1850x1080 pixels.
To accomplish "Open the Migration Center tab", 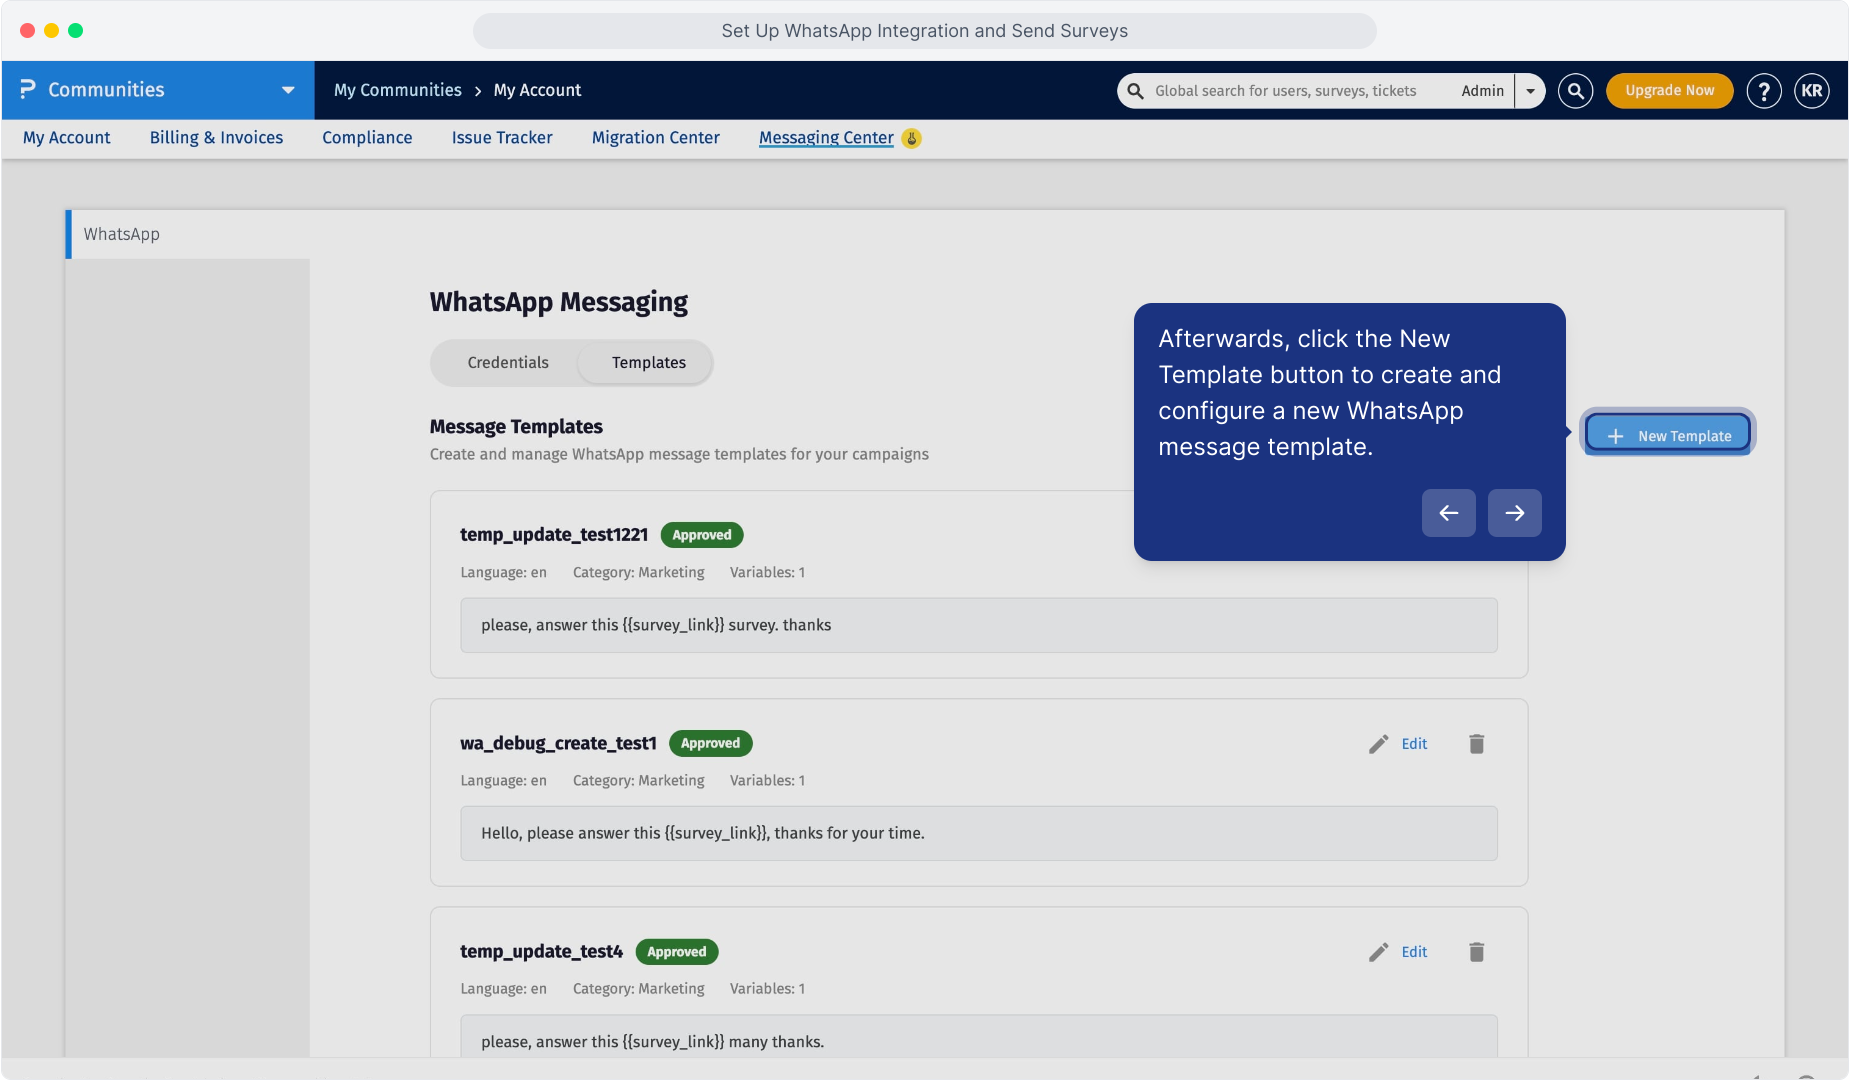I will (x=656, y=138).
